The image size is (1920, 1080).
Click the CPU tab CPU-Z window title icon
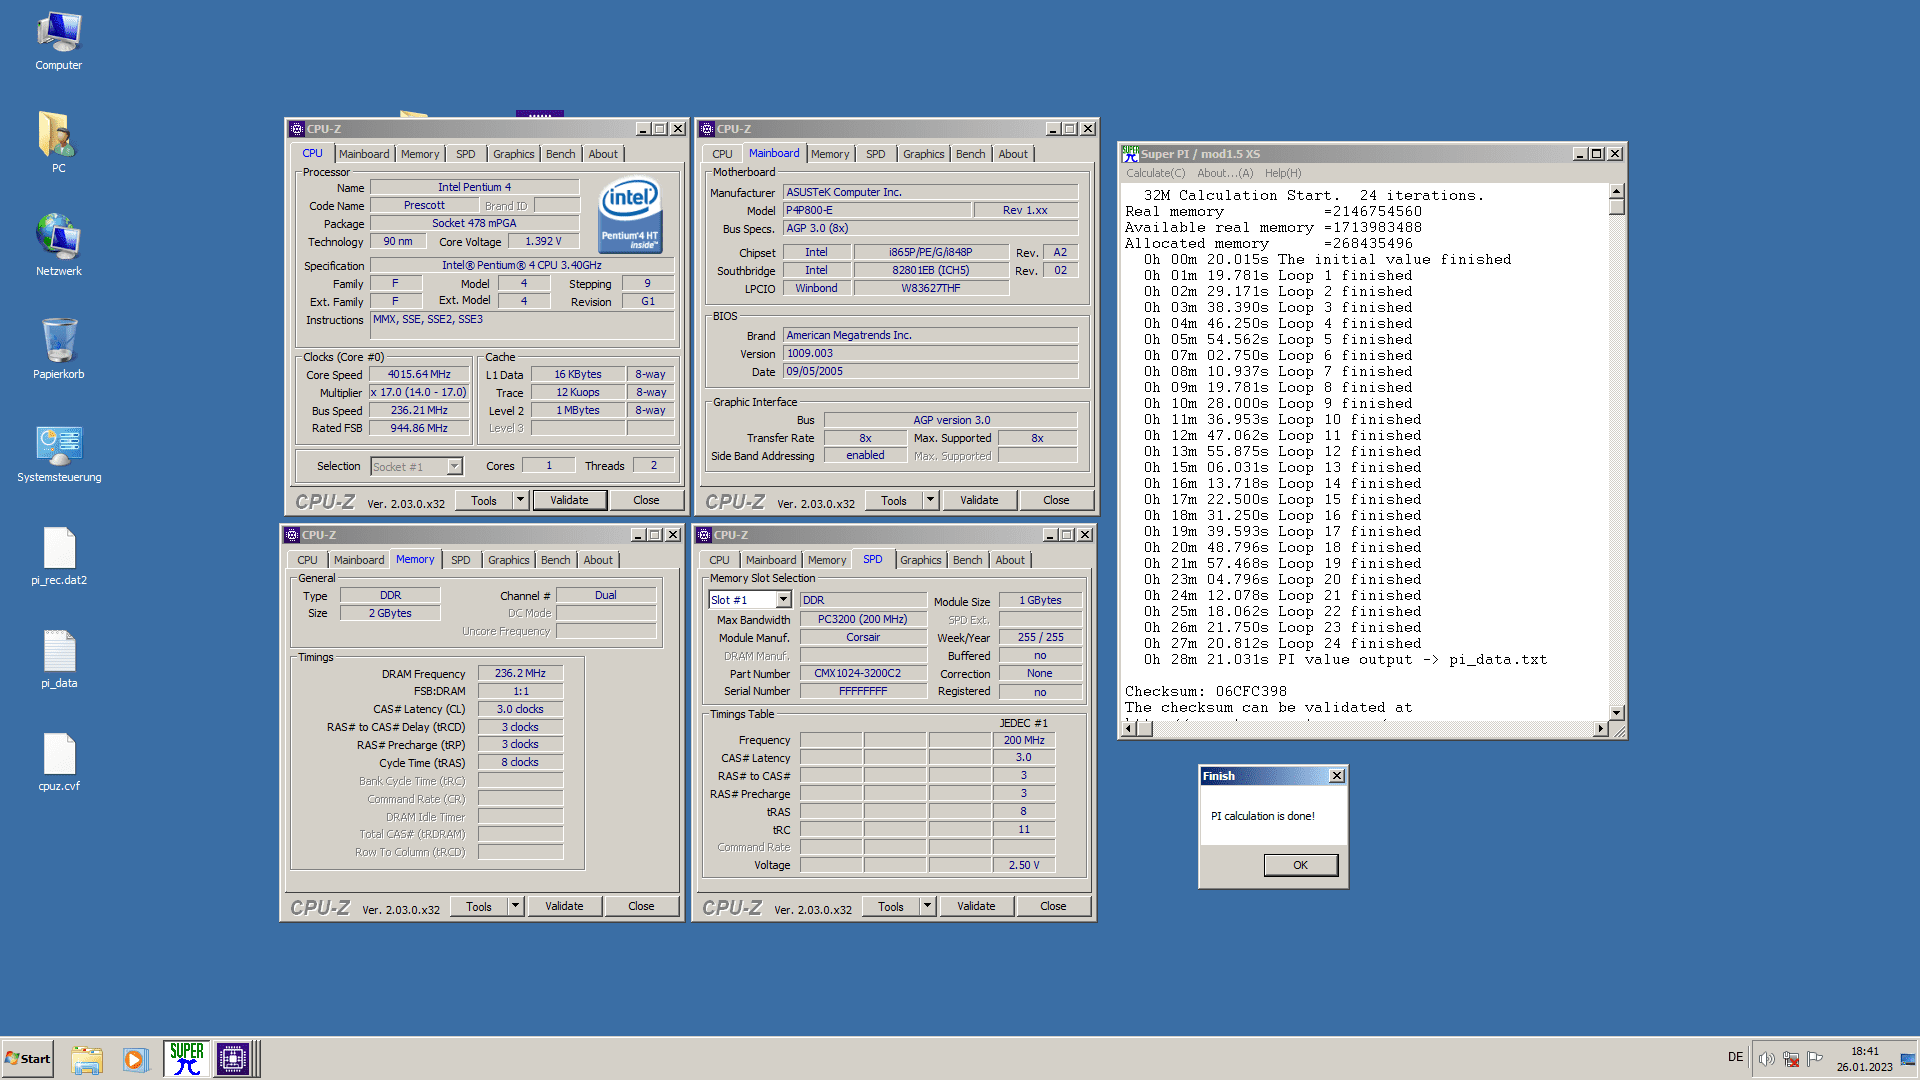click(297, 129)
